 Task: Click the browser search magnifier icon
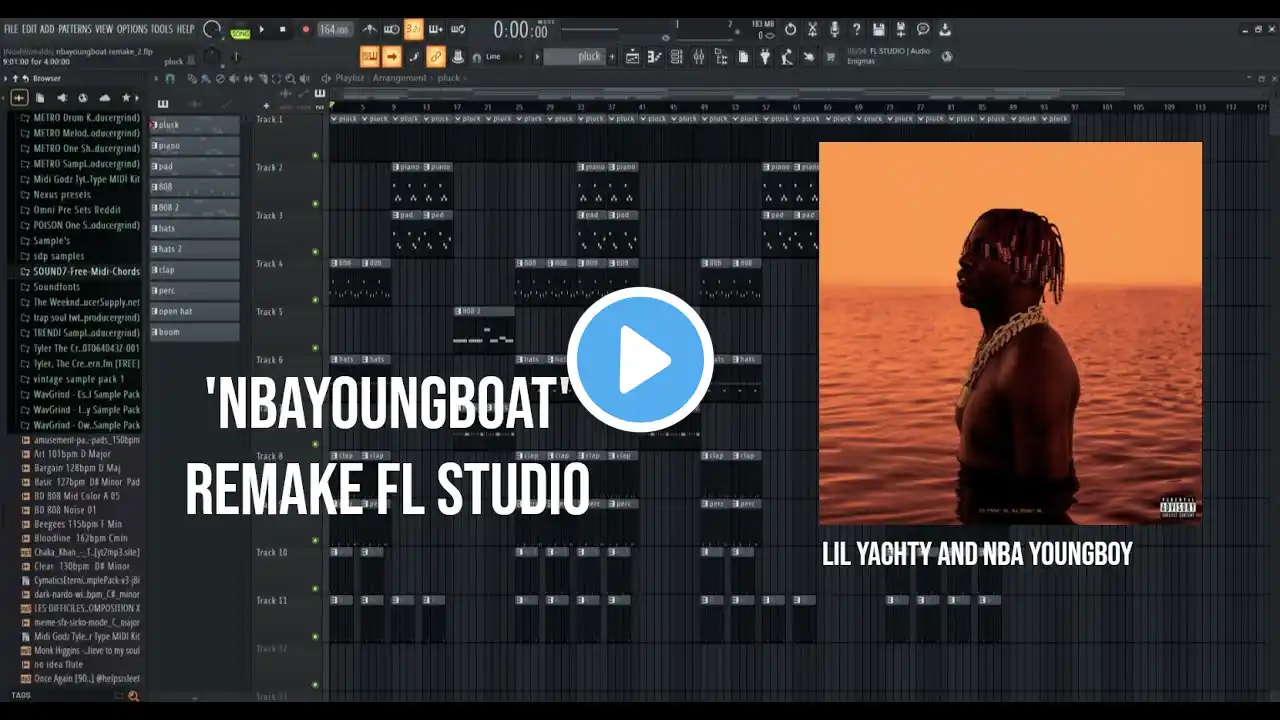[x=132, y=696]
